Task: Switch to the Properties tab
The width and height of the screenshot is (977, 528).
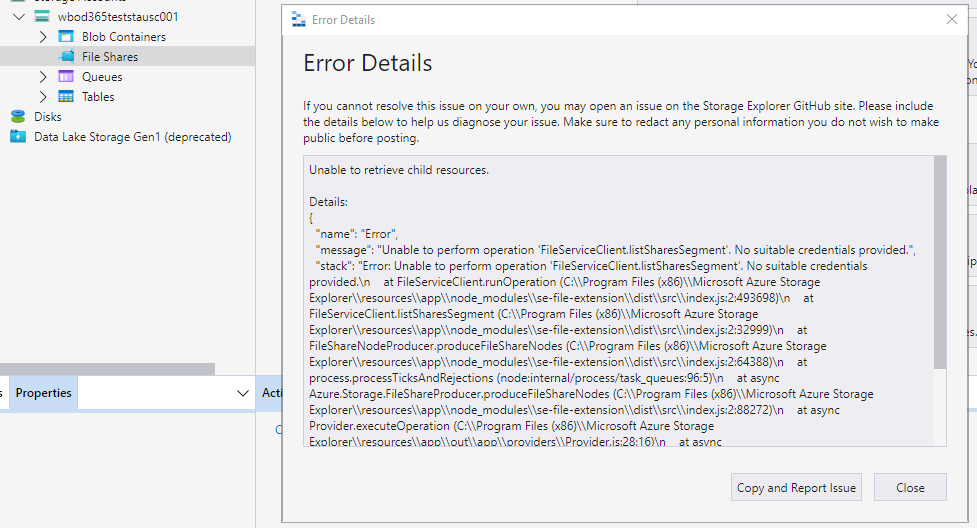Action: [x=44, y=393]
